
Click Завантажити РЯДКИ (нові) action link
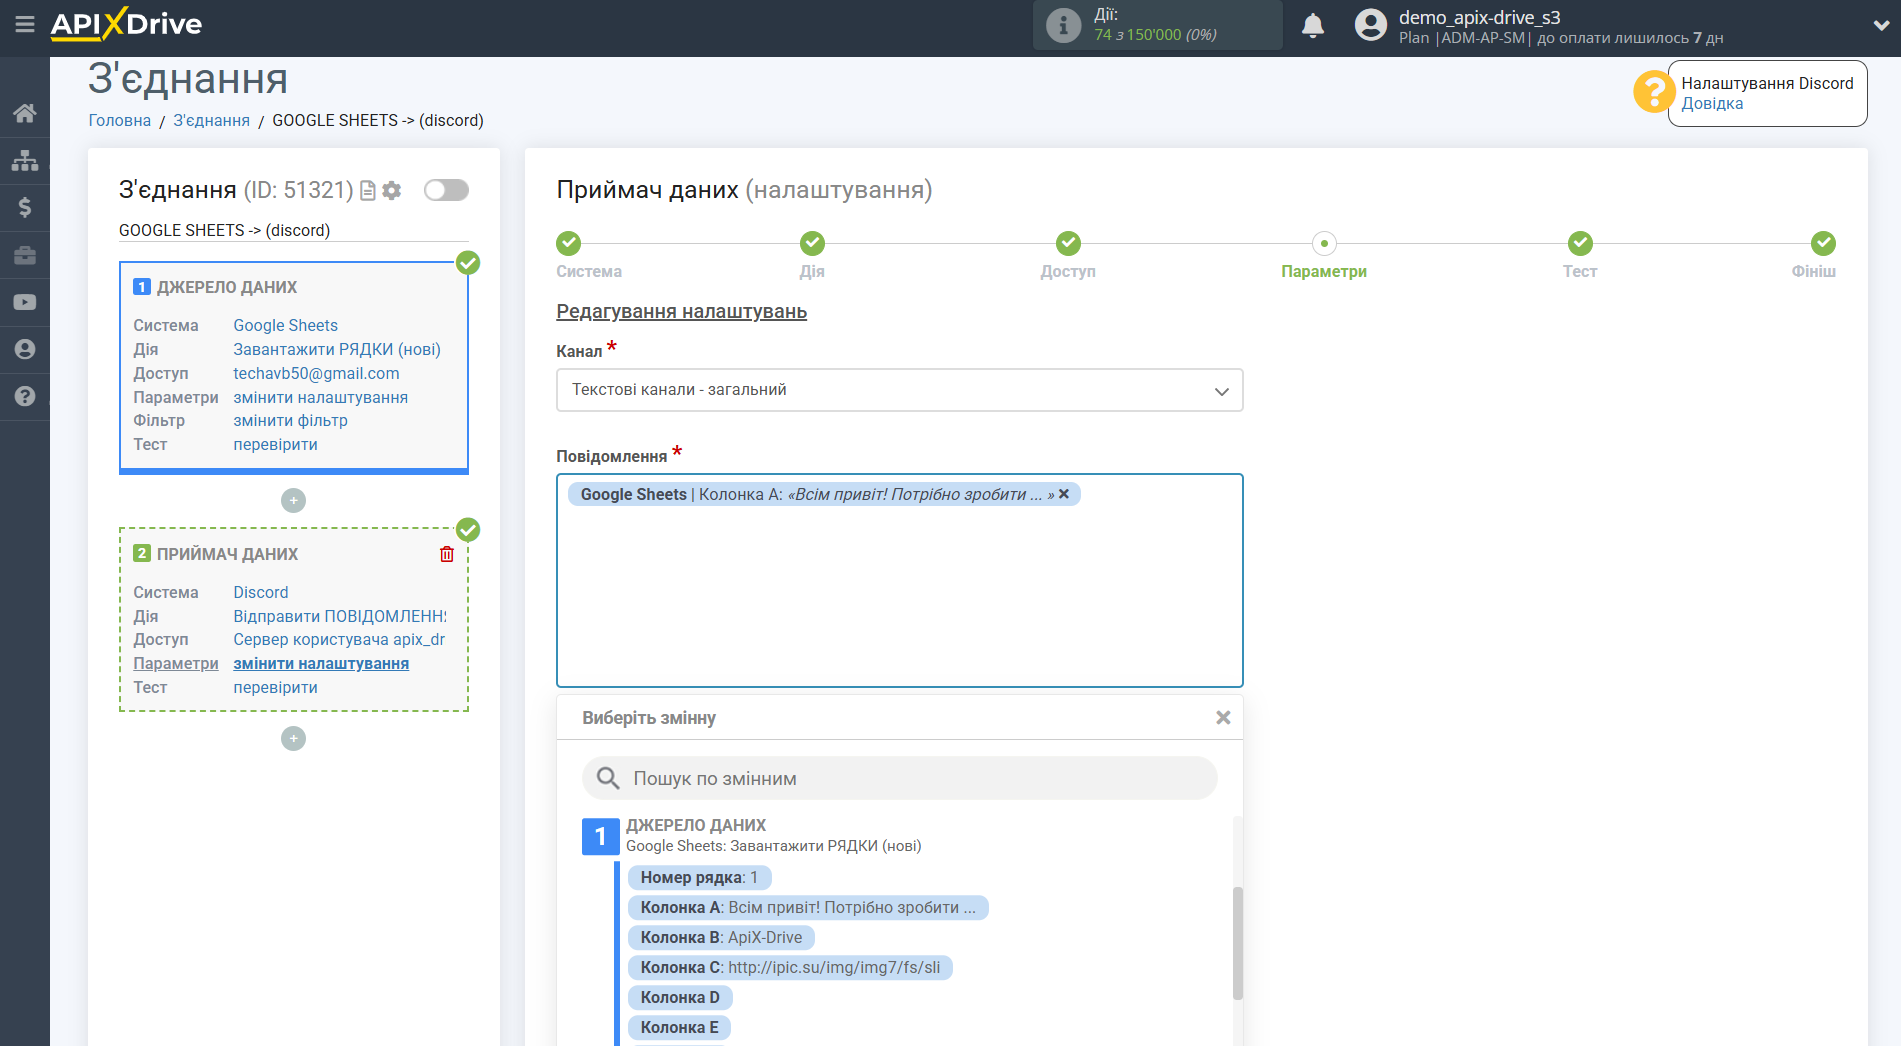pyautogui.click(x=337, y=349)
